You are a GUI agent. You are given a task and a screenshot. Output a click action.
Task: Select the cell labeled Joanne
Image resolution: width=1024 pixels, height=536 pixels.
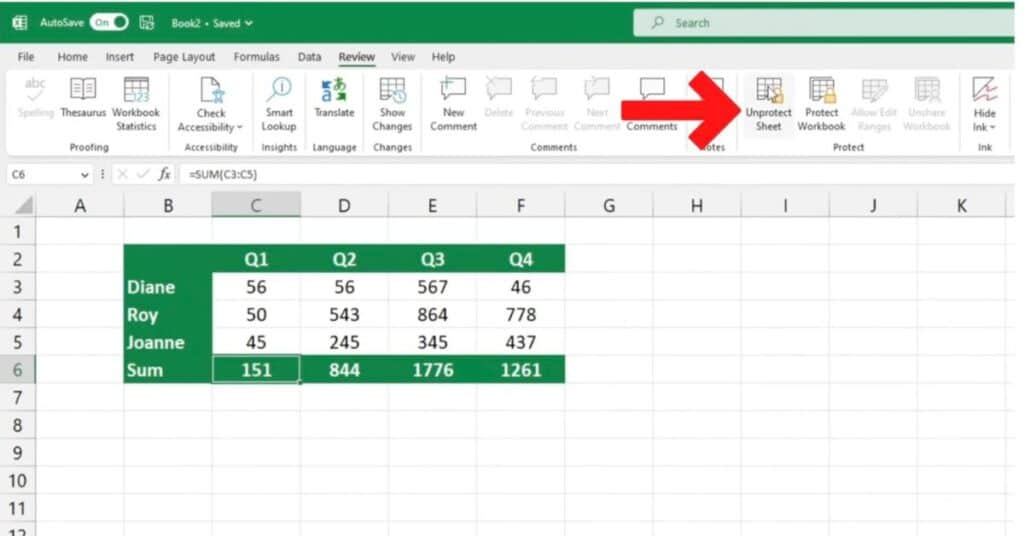point(168,343)
